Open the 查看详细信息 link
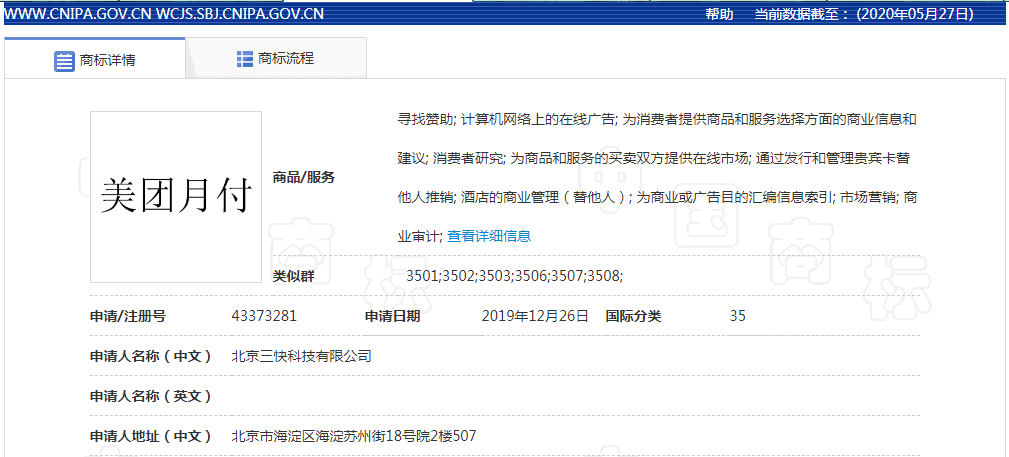This screenshot has height=457, width=1009. click(x=489, y=236)
